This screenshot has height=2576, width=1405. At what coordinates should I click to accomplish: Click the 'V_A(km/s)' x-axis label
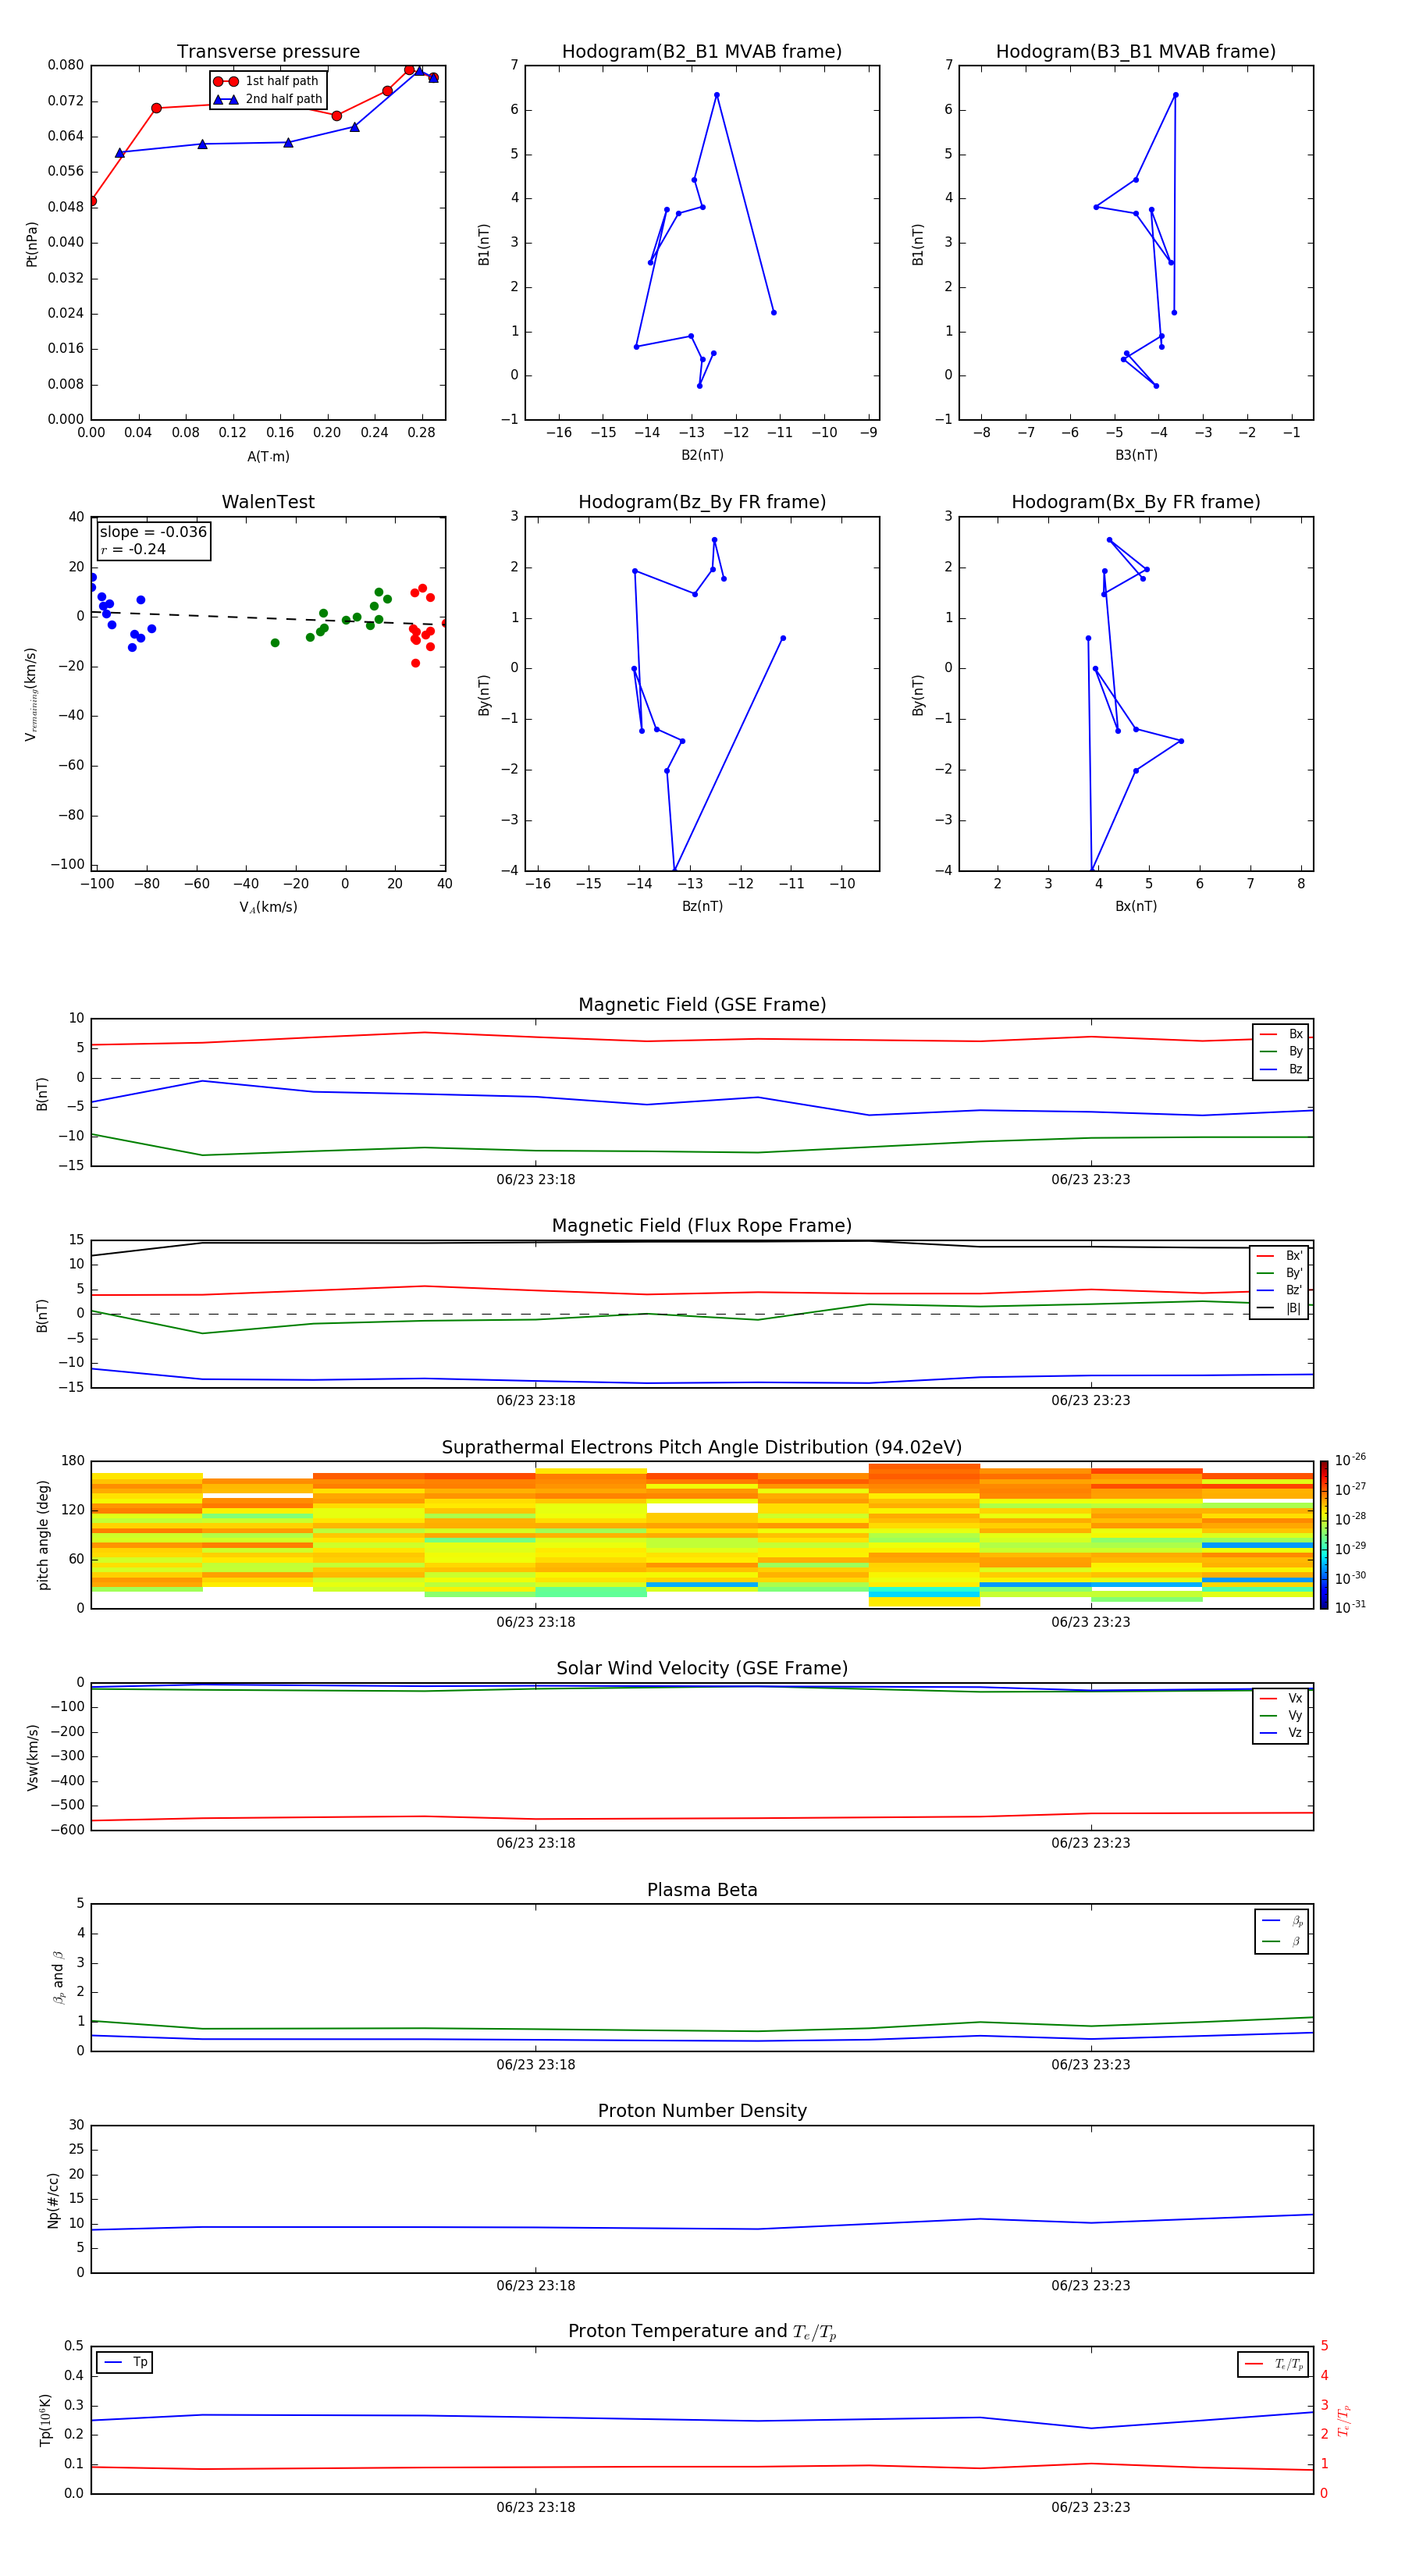(x=268, y=907)
